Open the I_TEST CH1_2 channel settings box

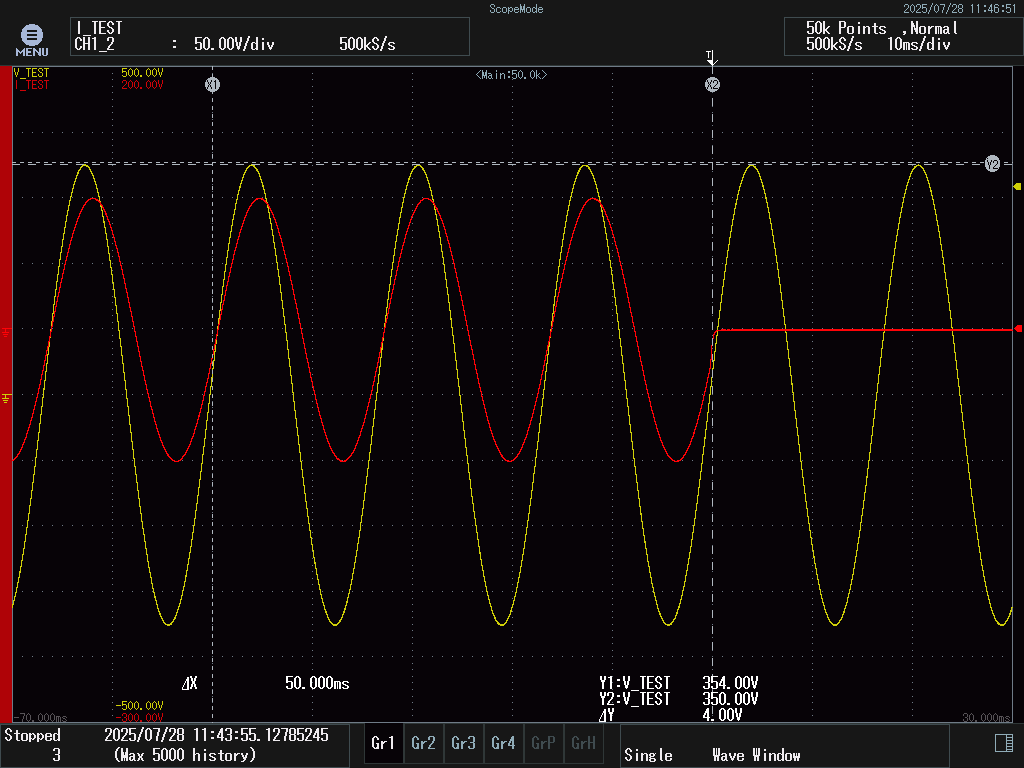click(270, 37)
